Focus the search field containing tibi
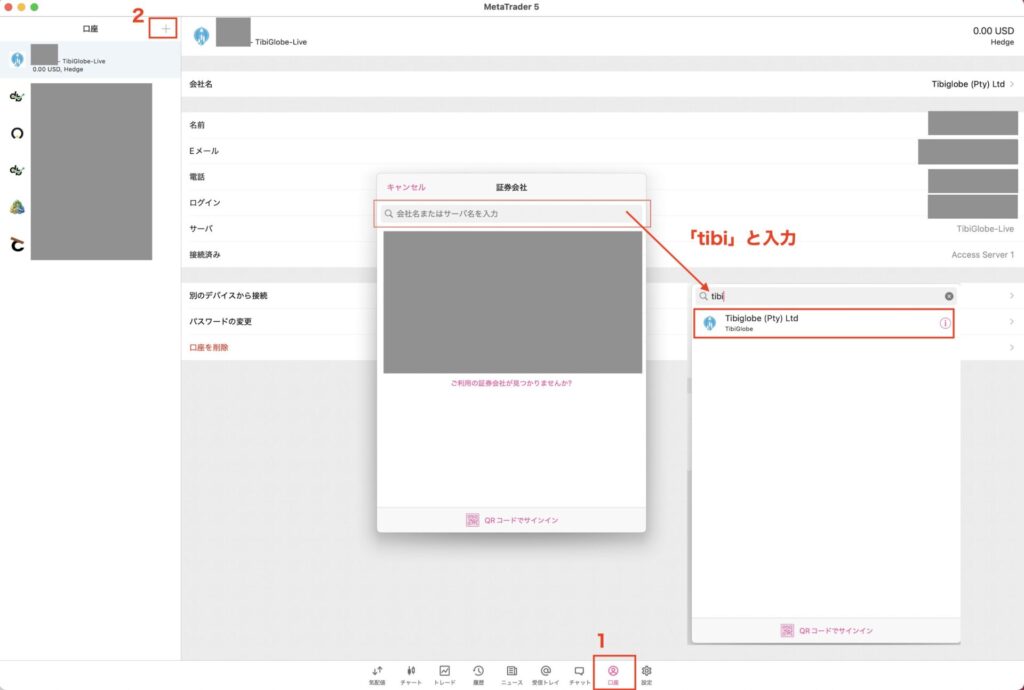Viewport: 1024px width, 690px height. [x=825, y=296]
